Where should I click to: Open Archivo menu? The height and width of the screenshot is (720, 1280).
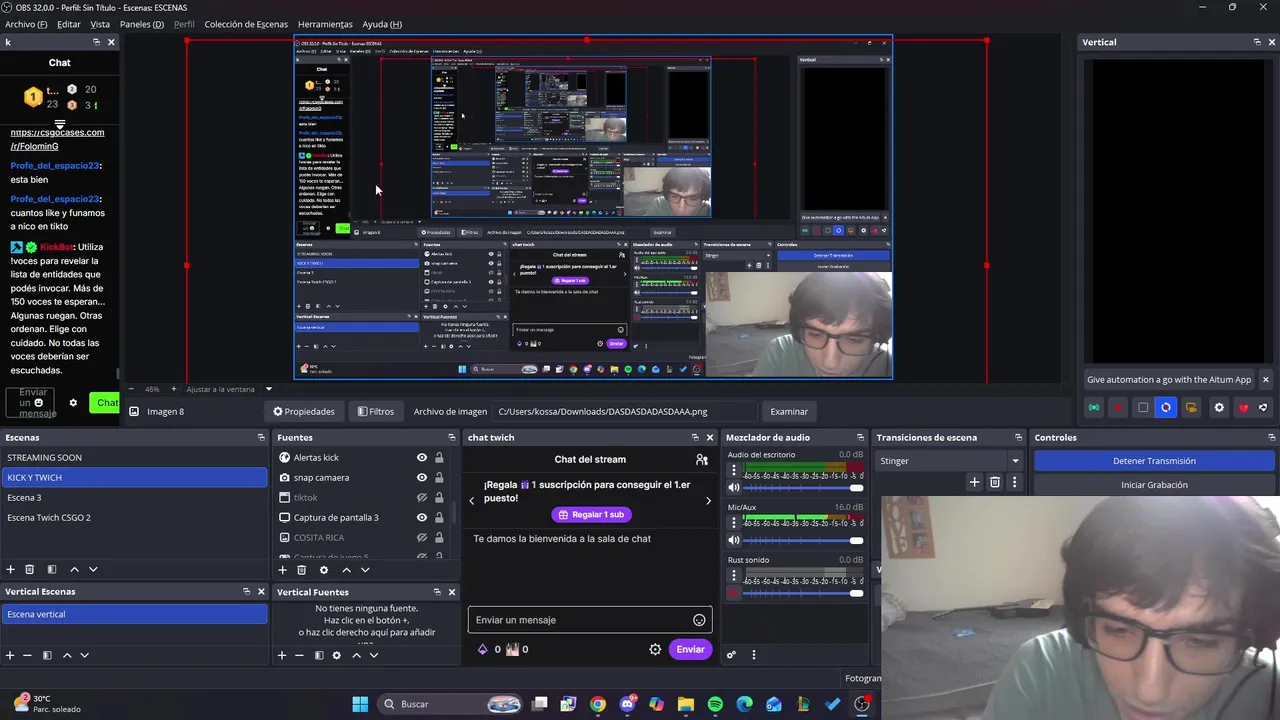[26, 24]
